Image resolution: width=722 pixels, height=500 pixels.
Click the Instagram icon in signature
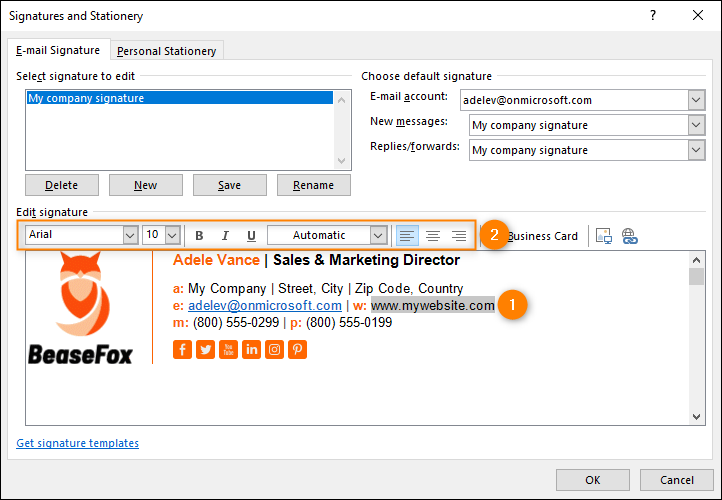click(x=274, y=349)
